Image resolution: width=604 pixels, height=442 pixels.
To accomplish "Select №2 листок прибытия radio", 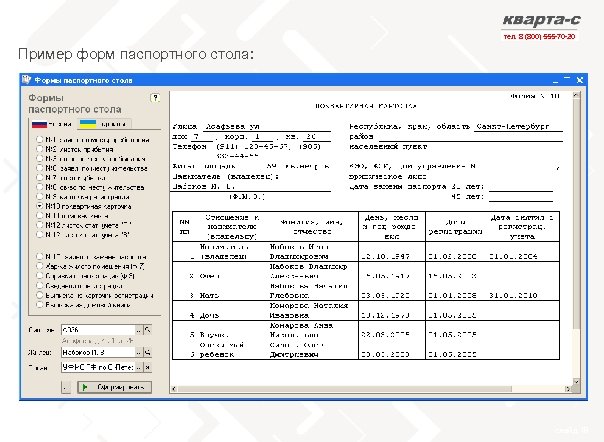I will click(x=39, y=149).
